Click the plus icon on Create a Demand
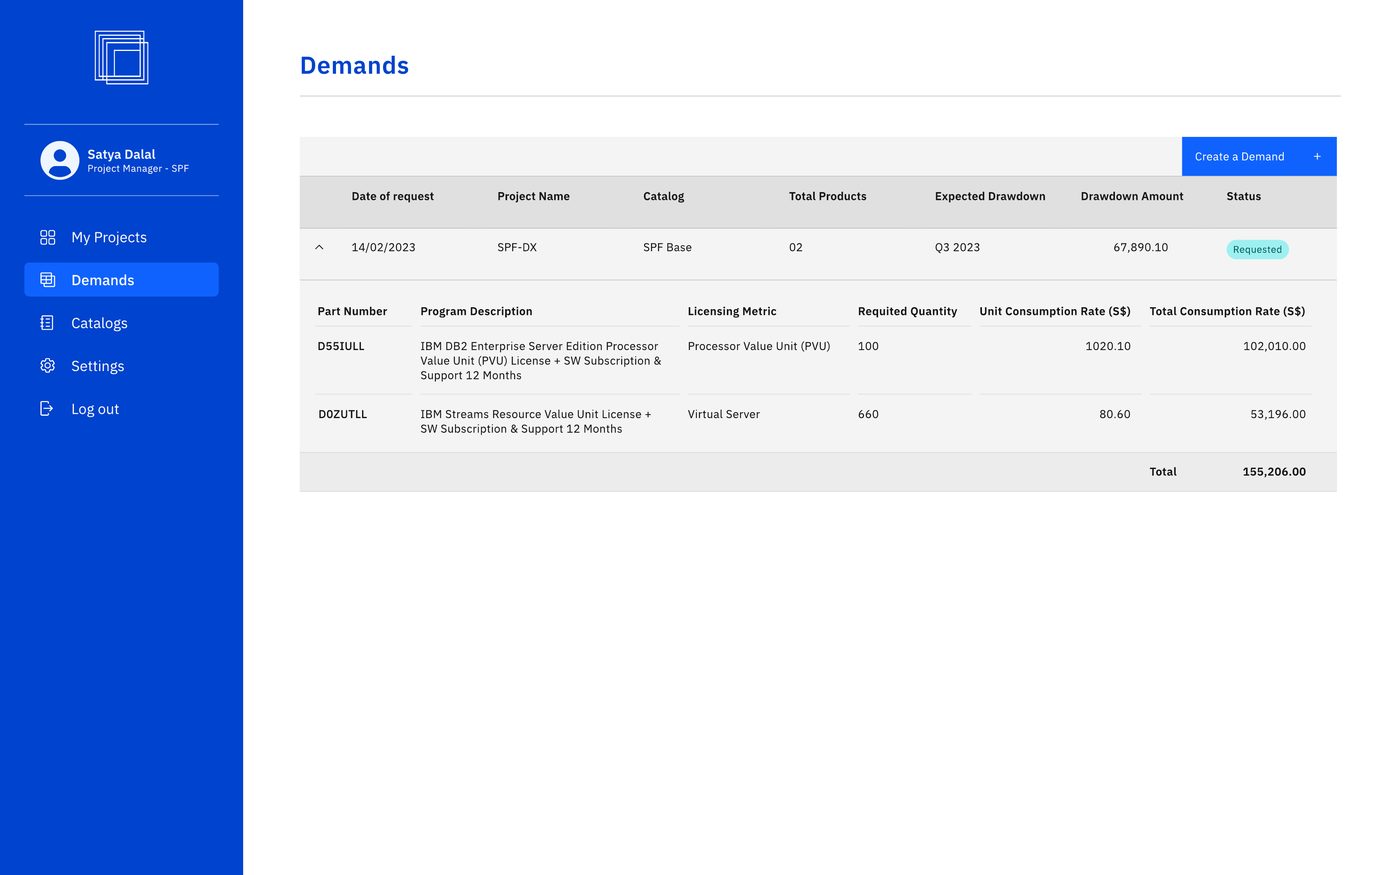1400x875 pixels. (1317, 157)
